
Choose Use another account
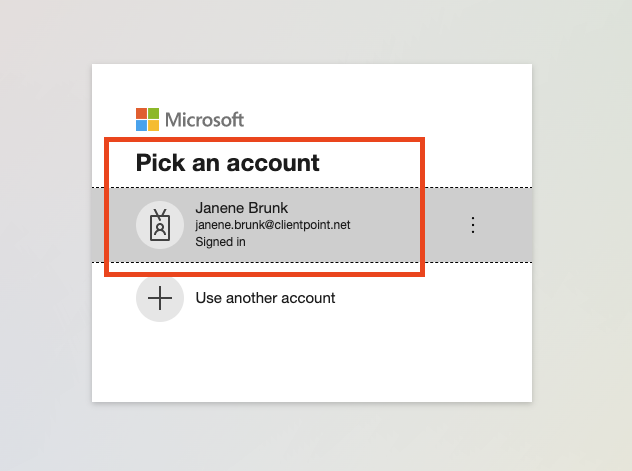pyautogui.click(x=265, y=298)
